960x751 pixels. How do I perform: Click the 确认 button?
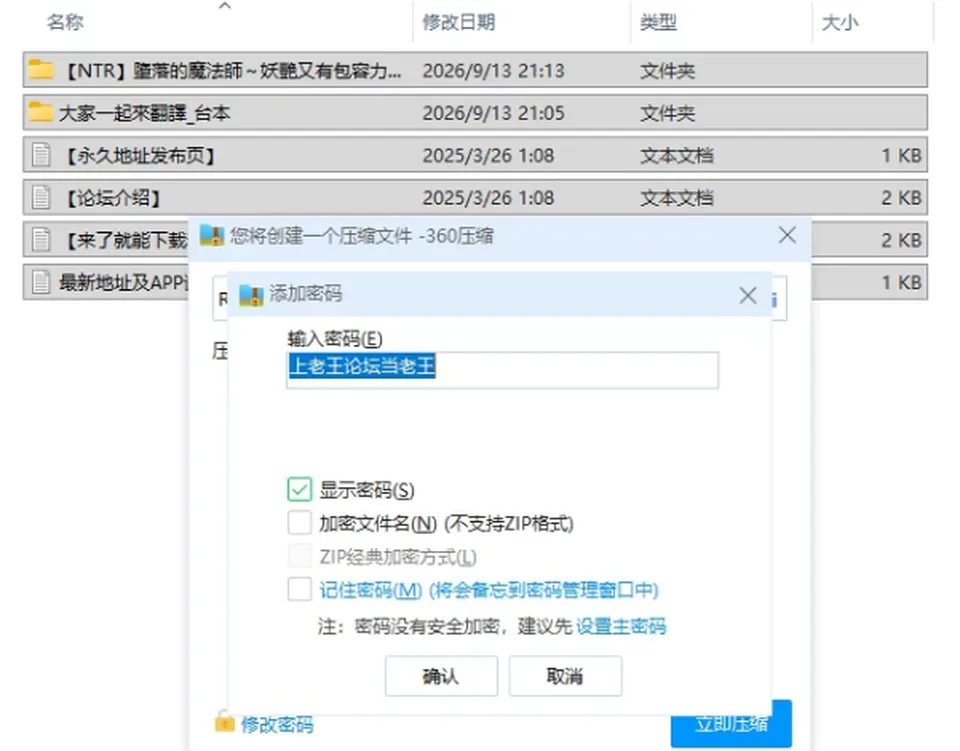(441, 676)
